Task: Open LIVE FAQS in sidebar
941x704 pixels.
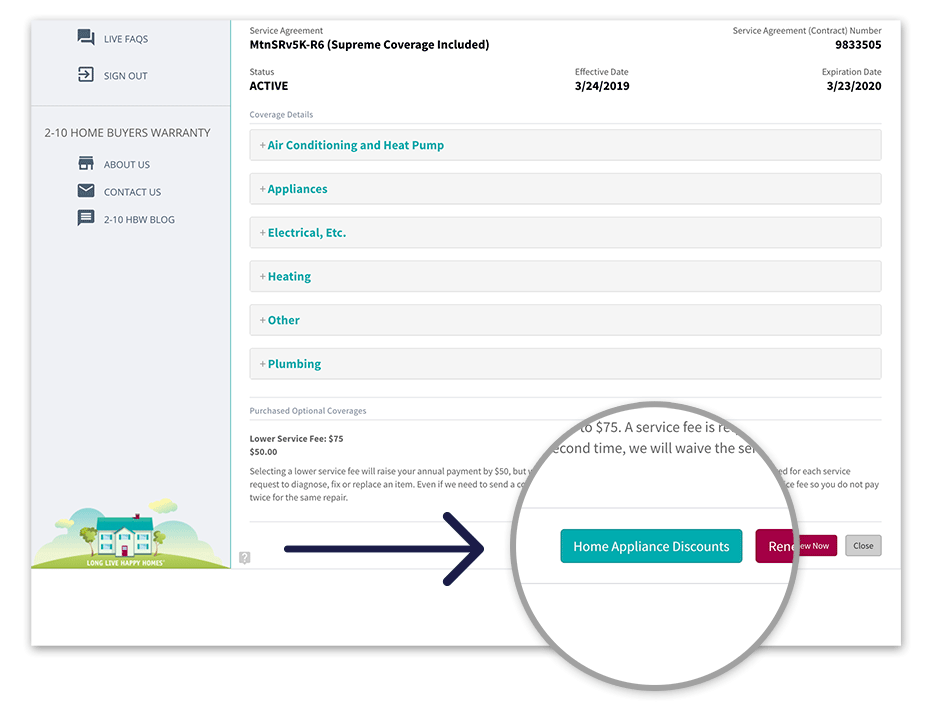Action: click(x=125, y=39)
